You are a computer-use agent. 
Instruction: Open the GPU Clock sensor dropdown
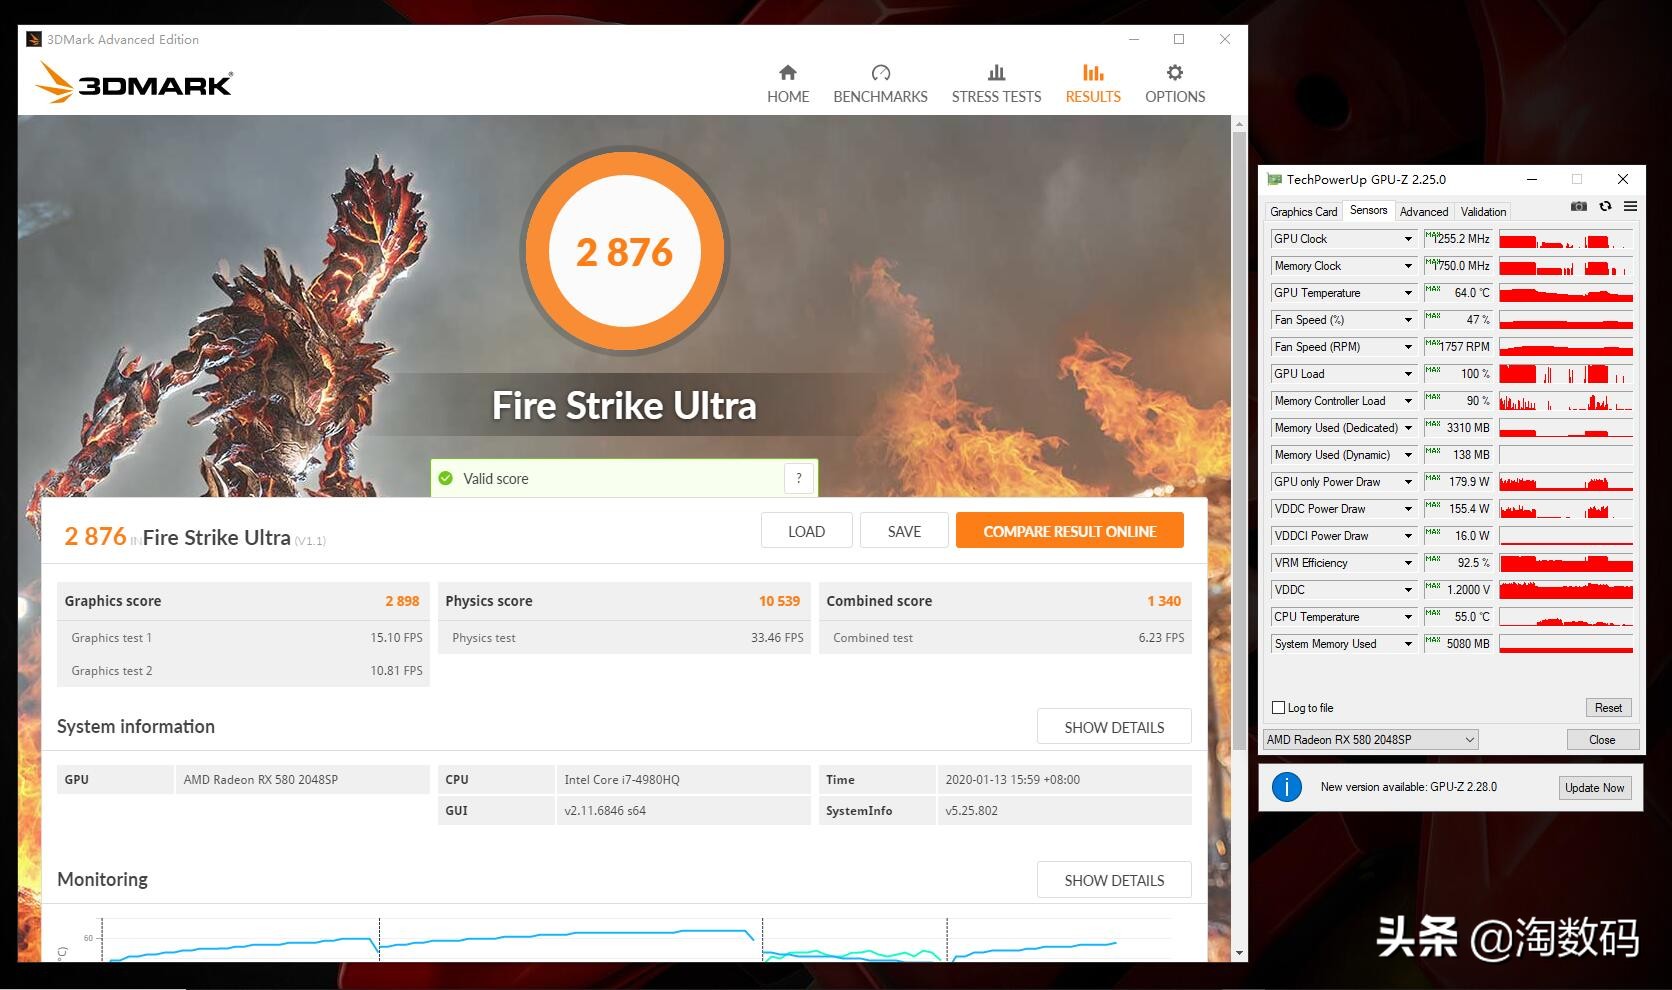tap(1408, 239)
